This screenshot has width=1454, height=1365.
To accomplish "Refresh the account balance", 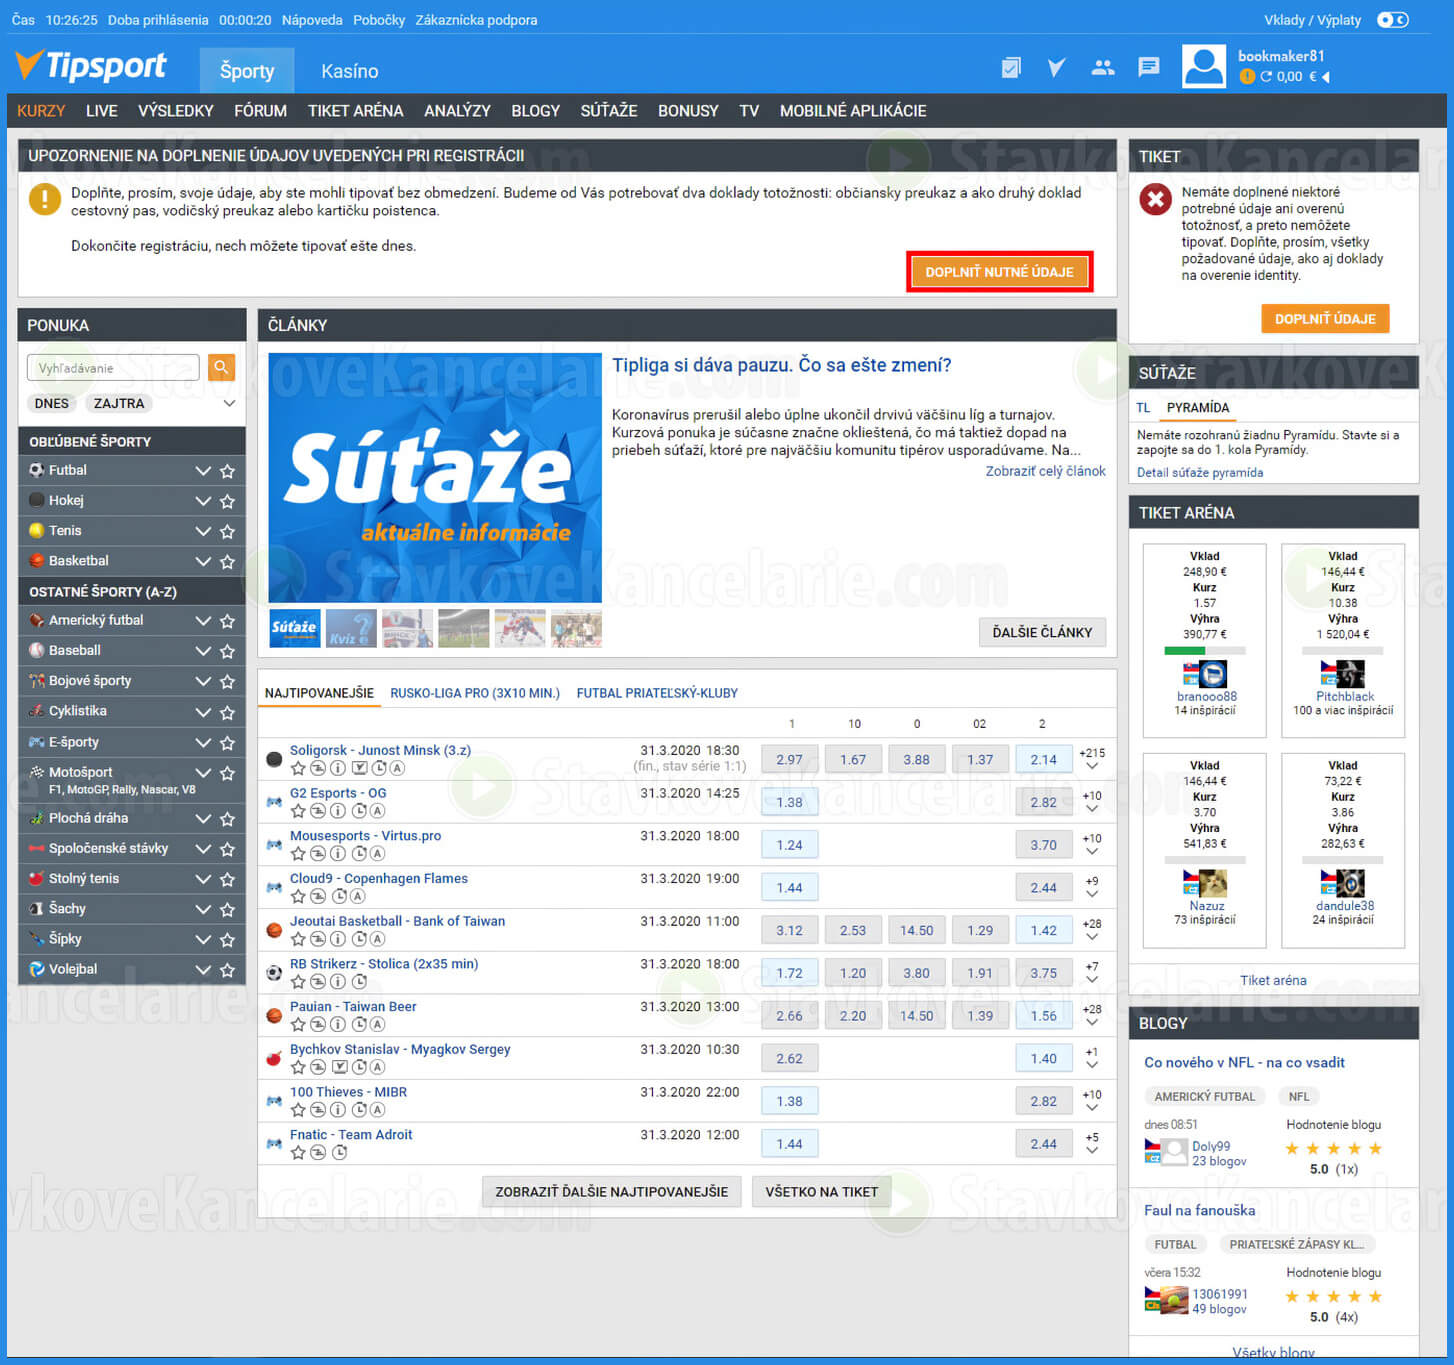I will pyautogui.click(x=1266, y=76).
